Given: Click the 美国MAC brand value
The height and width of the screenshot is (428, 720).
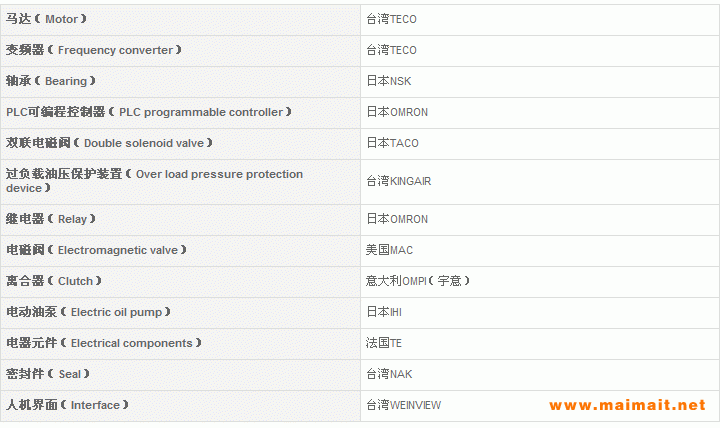Looking at the screenshot, I should point(389,250).
